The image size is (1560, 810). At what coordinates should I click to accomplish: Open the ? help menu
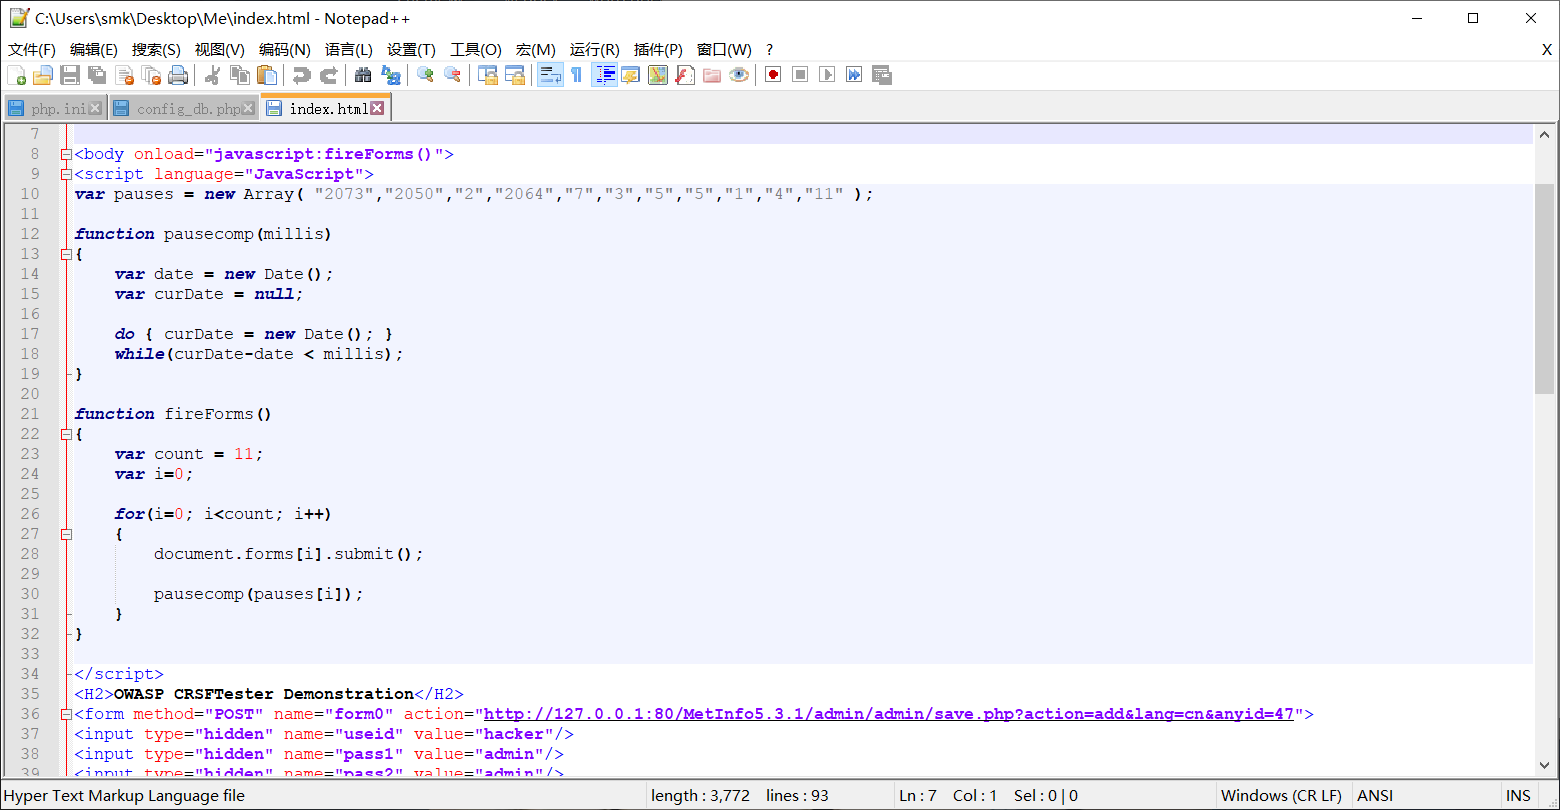click(x=769, y=49)
